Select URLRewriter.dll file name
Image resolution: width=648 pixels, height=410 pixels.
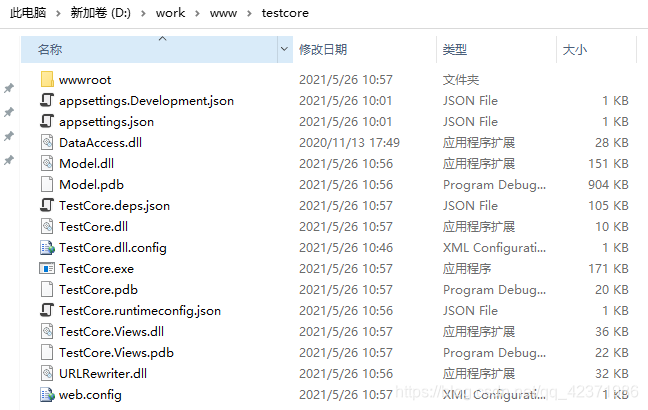point(103,374)
